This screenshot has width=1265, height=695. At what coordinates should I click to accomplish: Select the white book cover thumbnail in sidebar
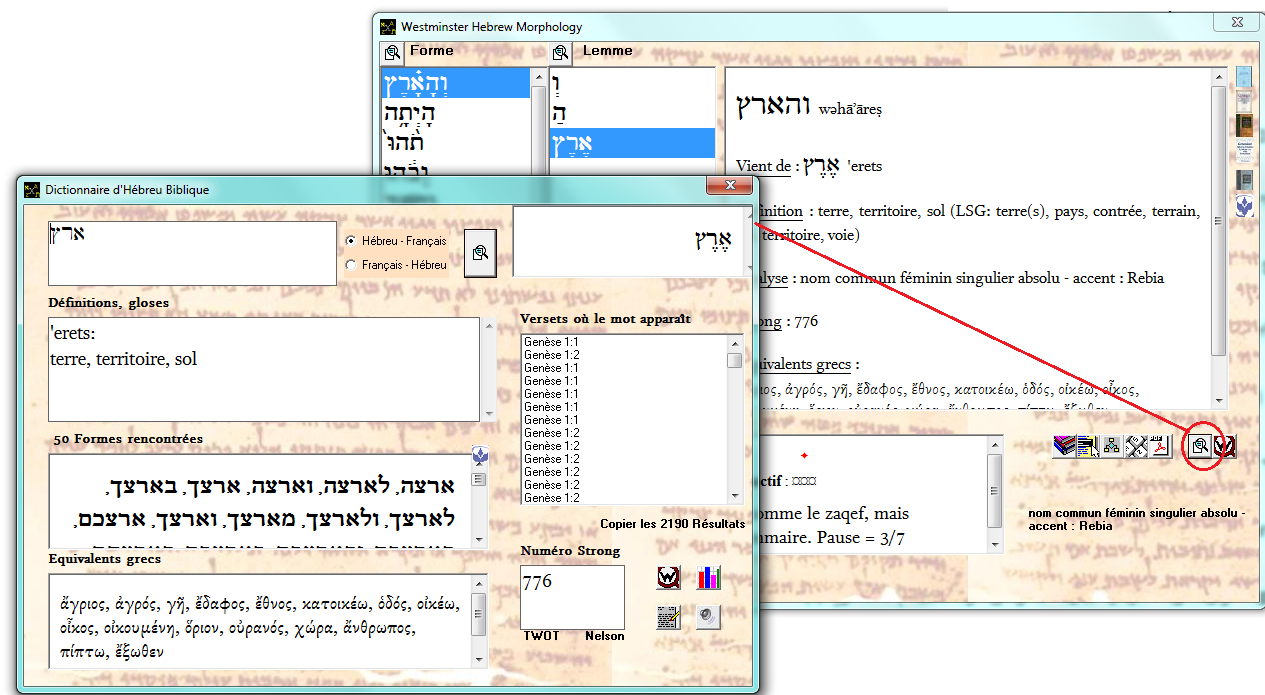[x=1244, y=101]
